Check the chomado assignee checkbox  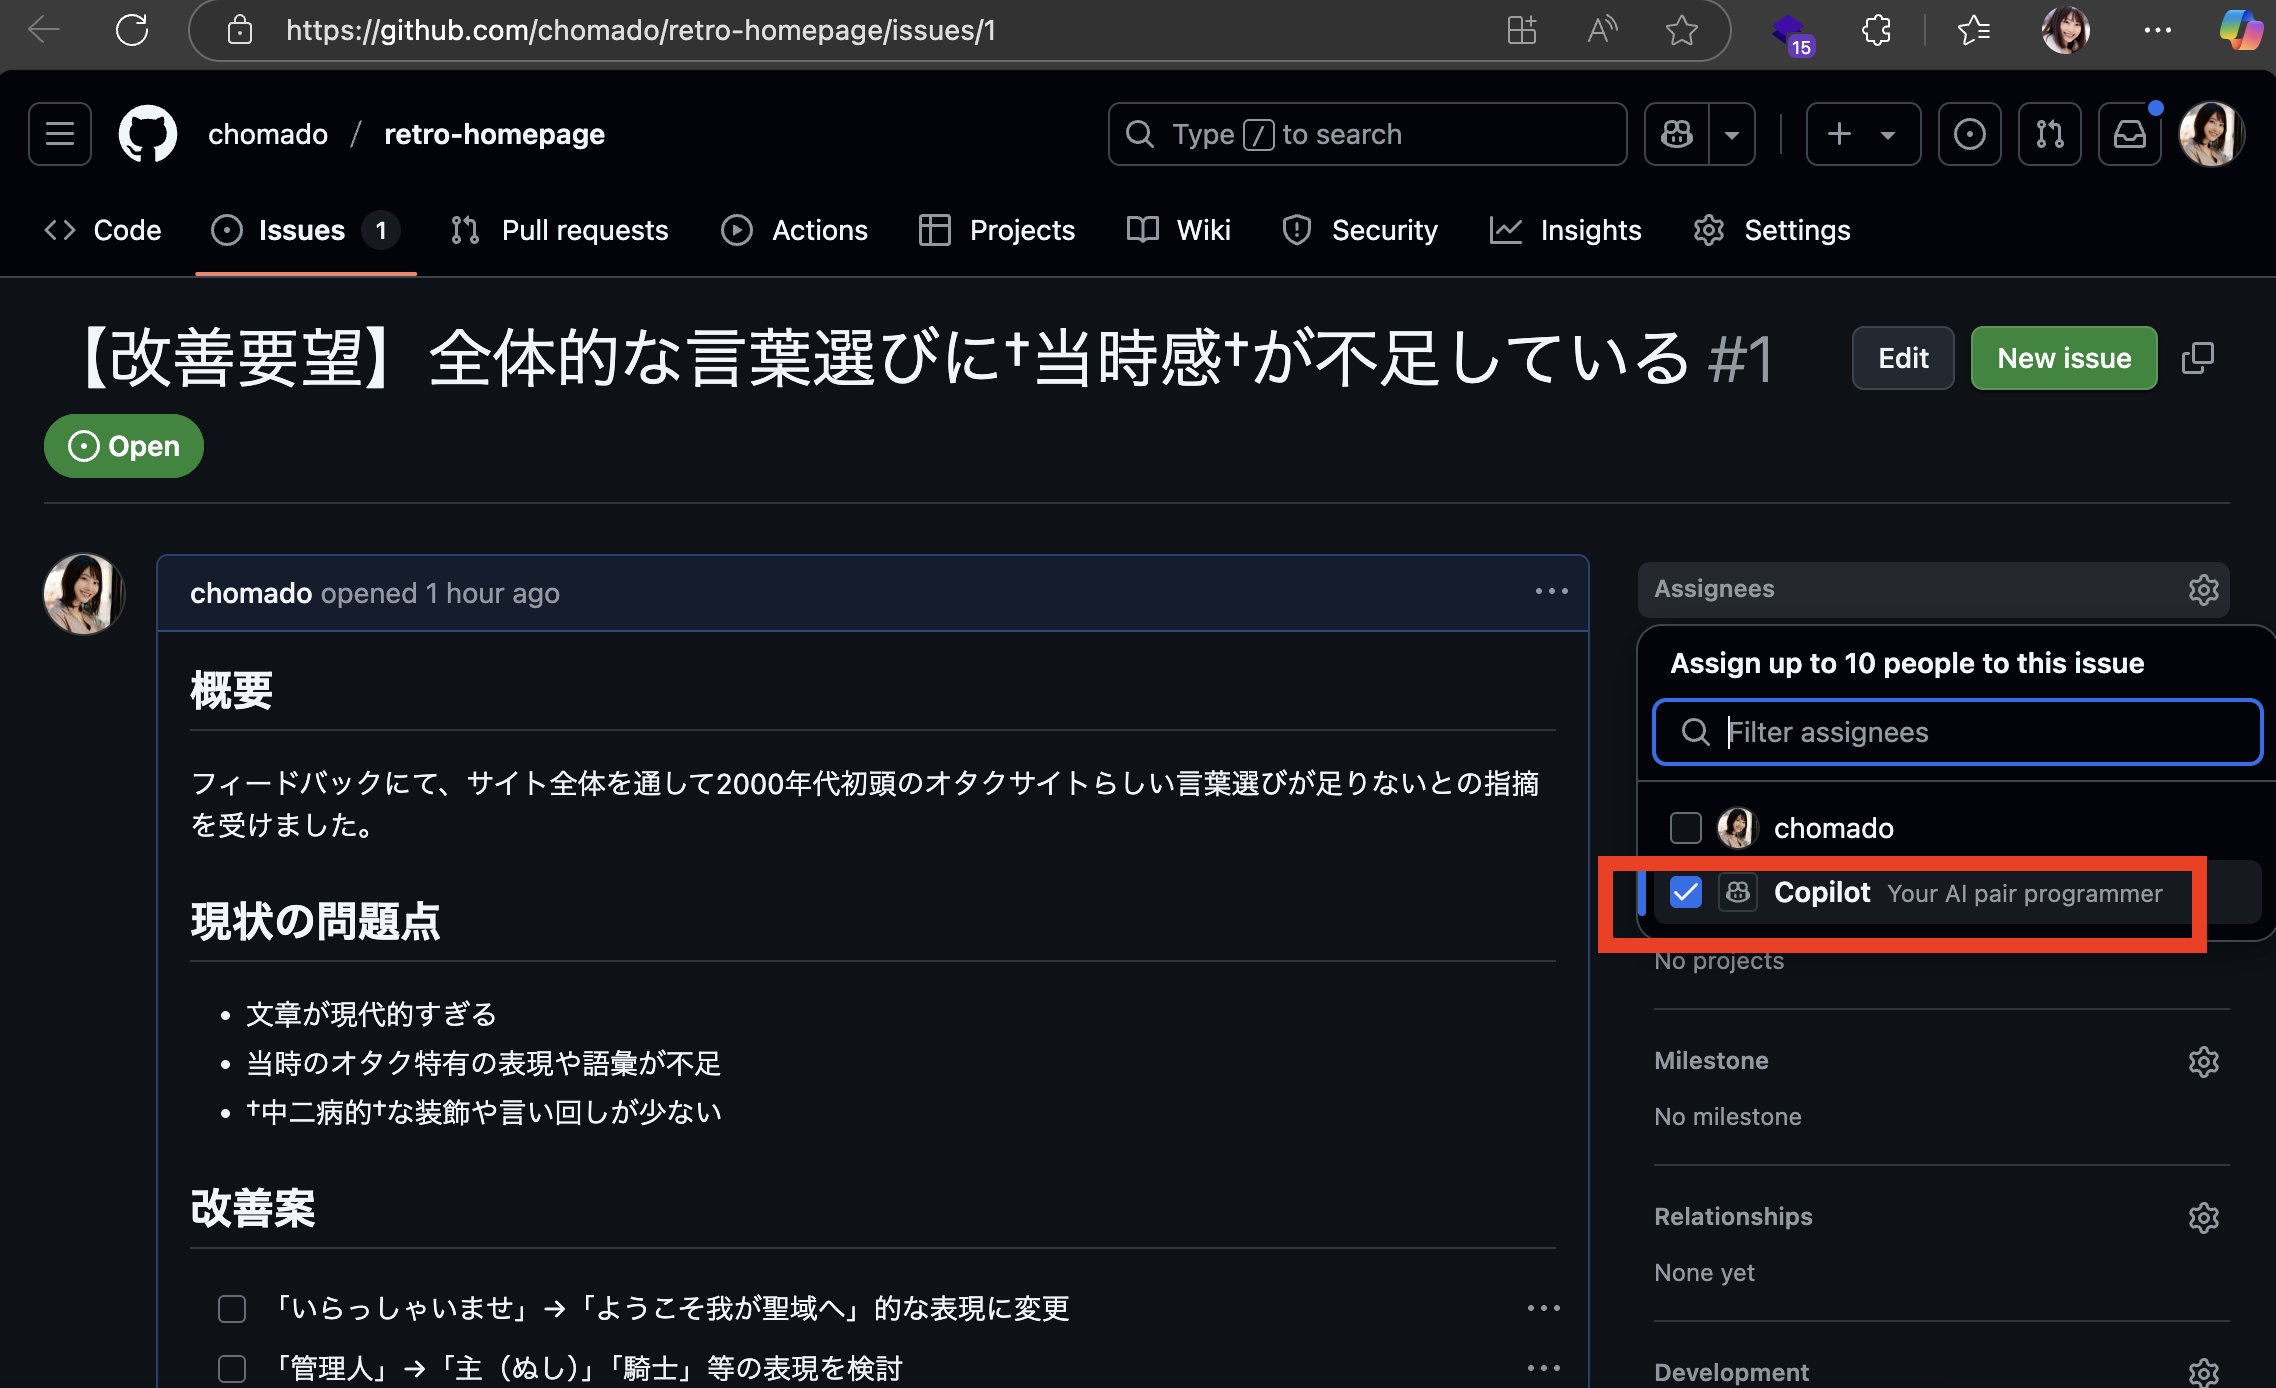(x=1686, y=828)
